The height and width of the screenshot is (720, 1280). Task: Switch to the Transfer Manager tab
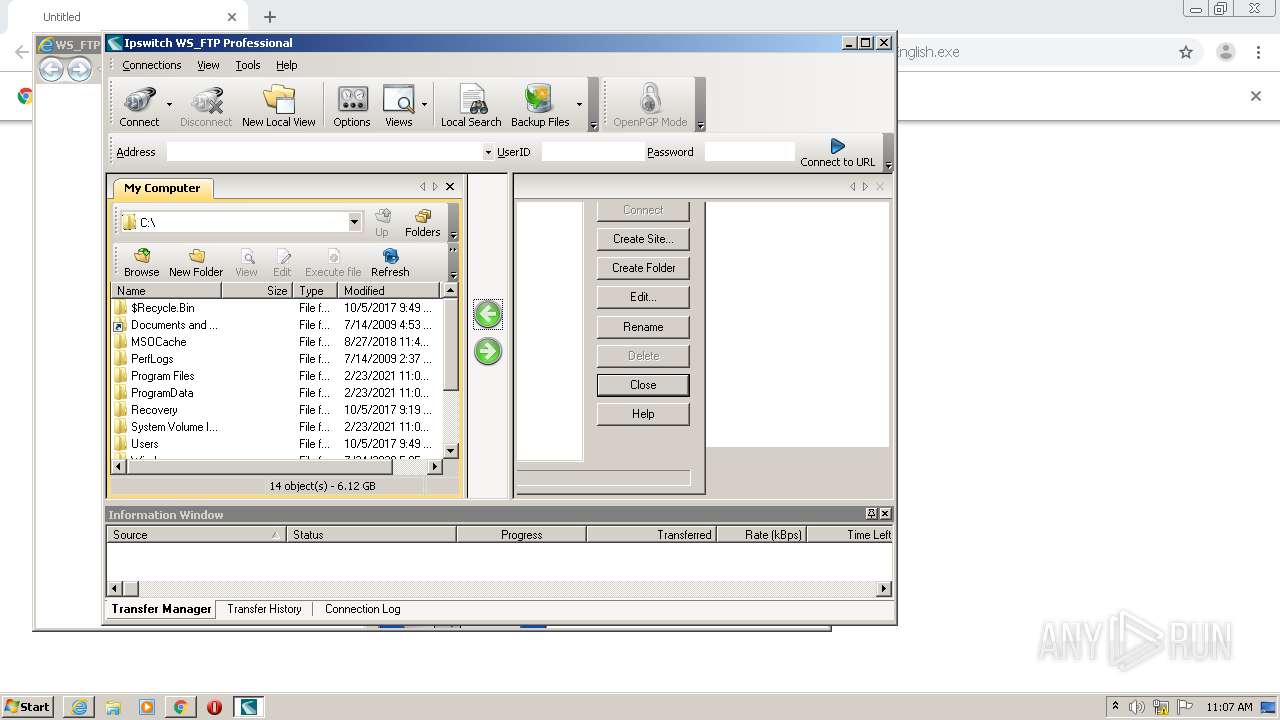pyautogui.click(x=161, y=609)
